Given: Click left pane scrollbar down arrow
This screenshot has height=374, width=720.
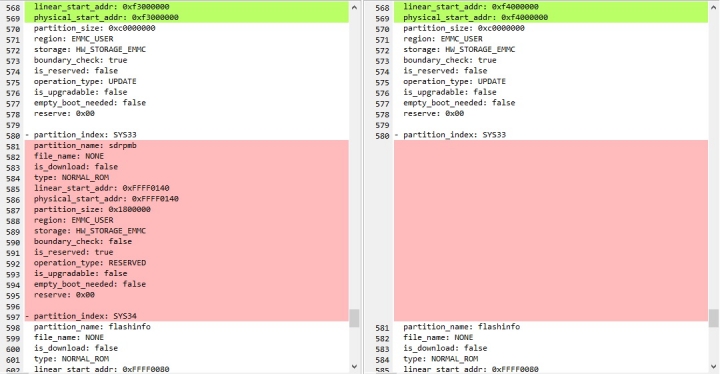Looking at the screenshot, I should (354, 366).
